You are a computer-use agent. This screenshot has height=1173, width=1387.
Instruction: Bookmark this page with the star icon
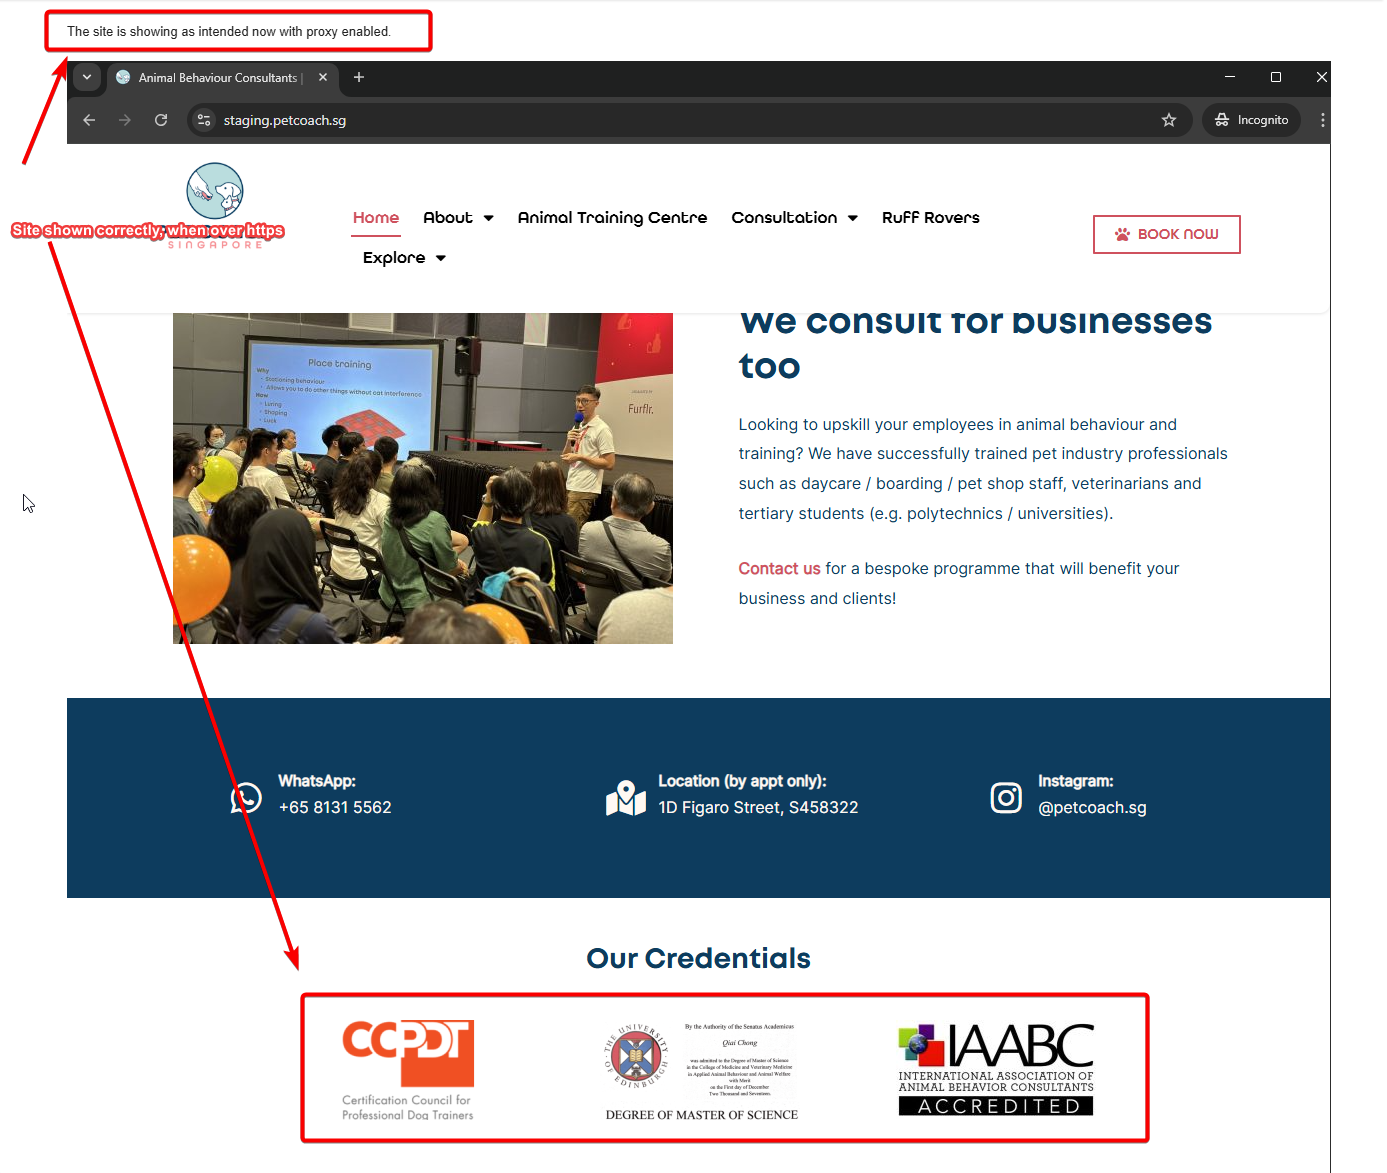pyautogui.click(x=1169, y=120)
